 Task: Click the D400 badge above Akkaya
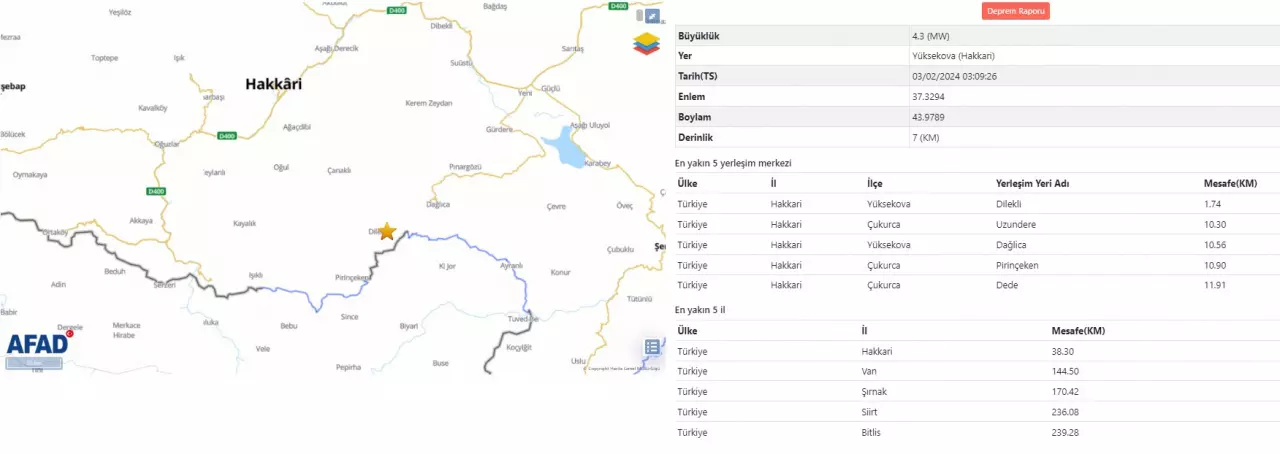[155, 191]
